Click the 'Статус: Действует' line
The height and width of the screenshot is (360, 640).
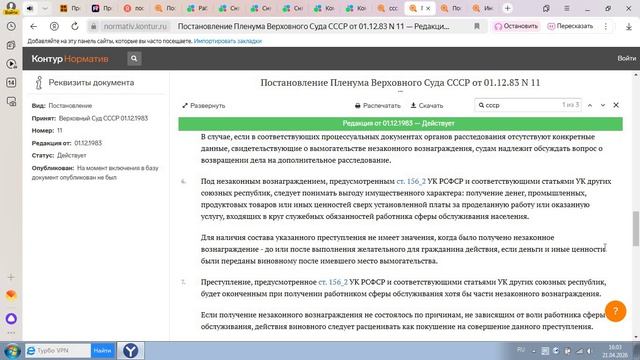[59, 156]
